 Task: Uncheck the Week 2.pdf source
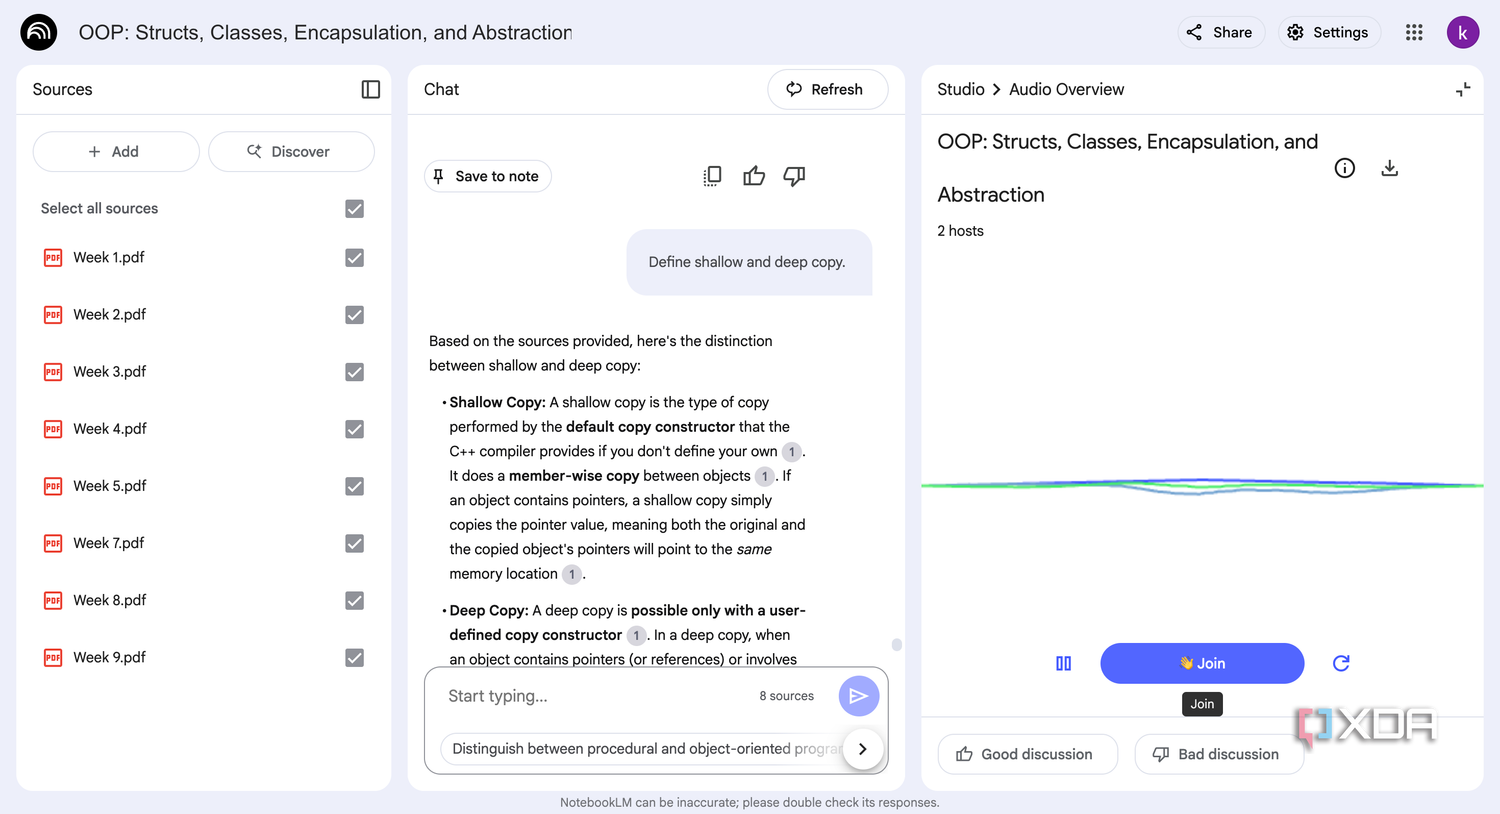click(354, 315)
